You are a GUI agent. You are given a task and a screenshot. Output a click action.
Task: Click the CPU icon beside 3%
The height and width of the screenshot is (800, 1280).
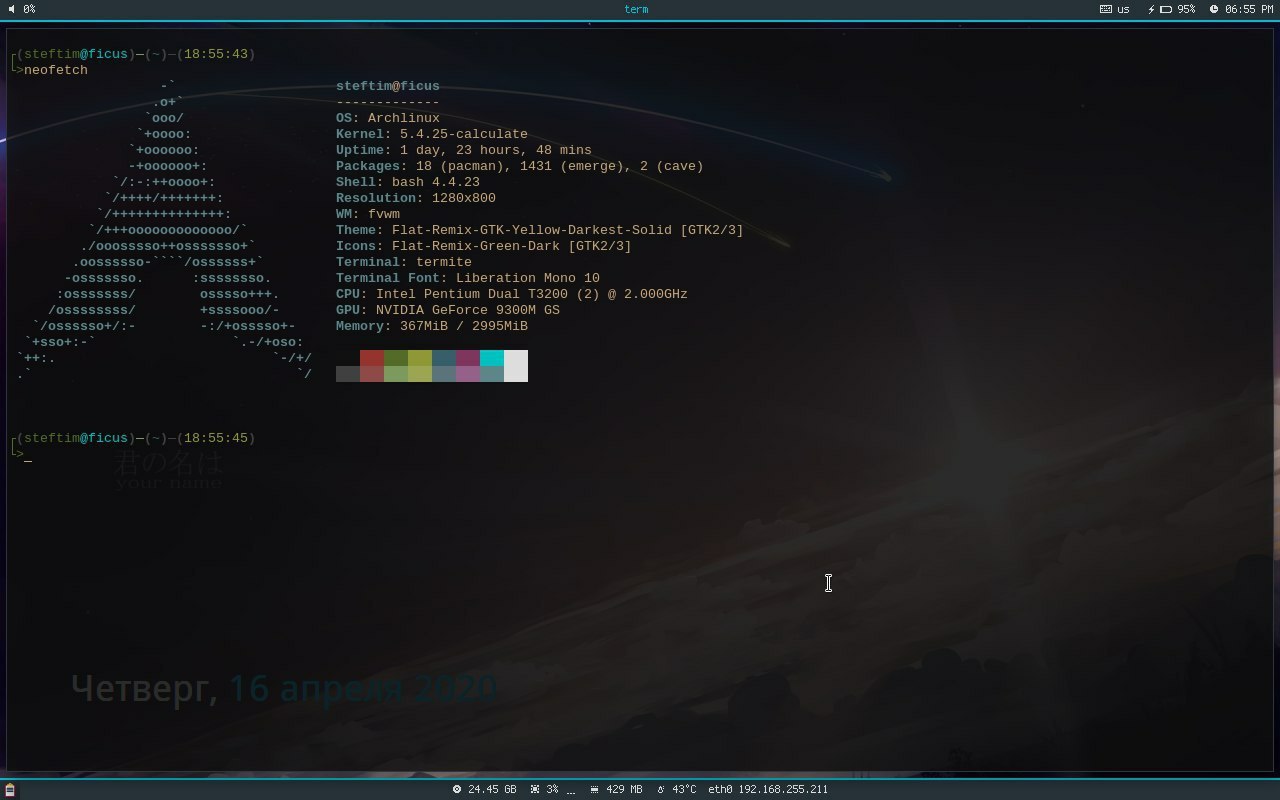(535, 790)
